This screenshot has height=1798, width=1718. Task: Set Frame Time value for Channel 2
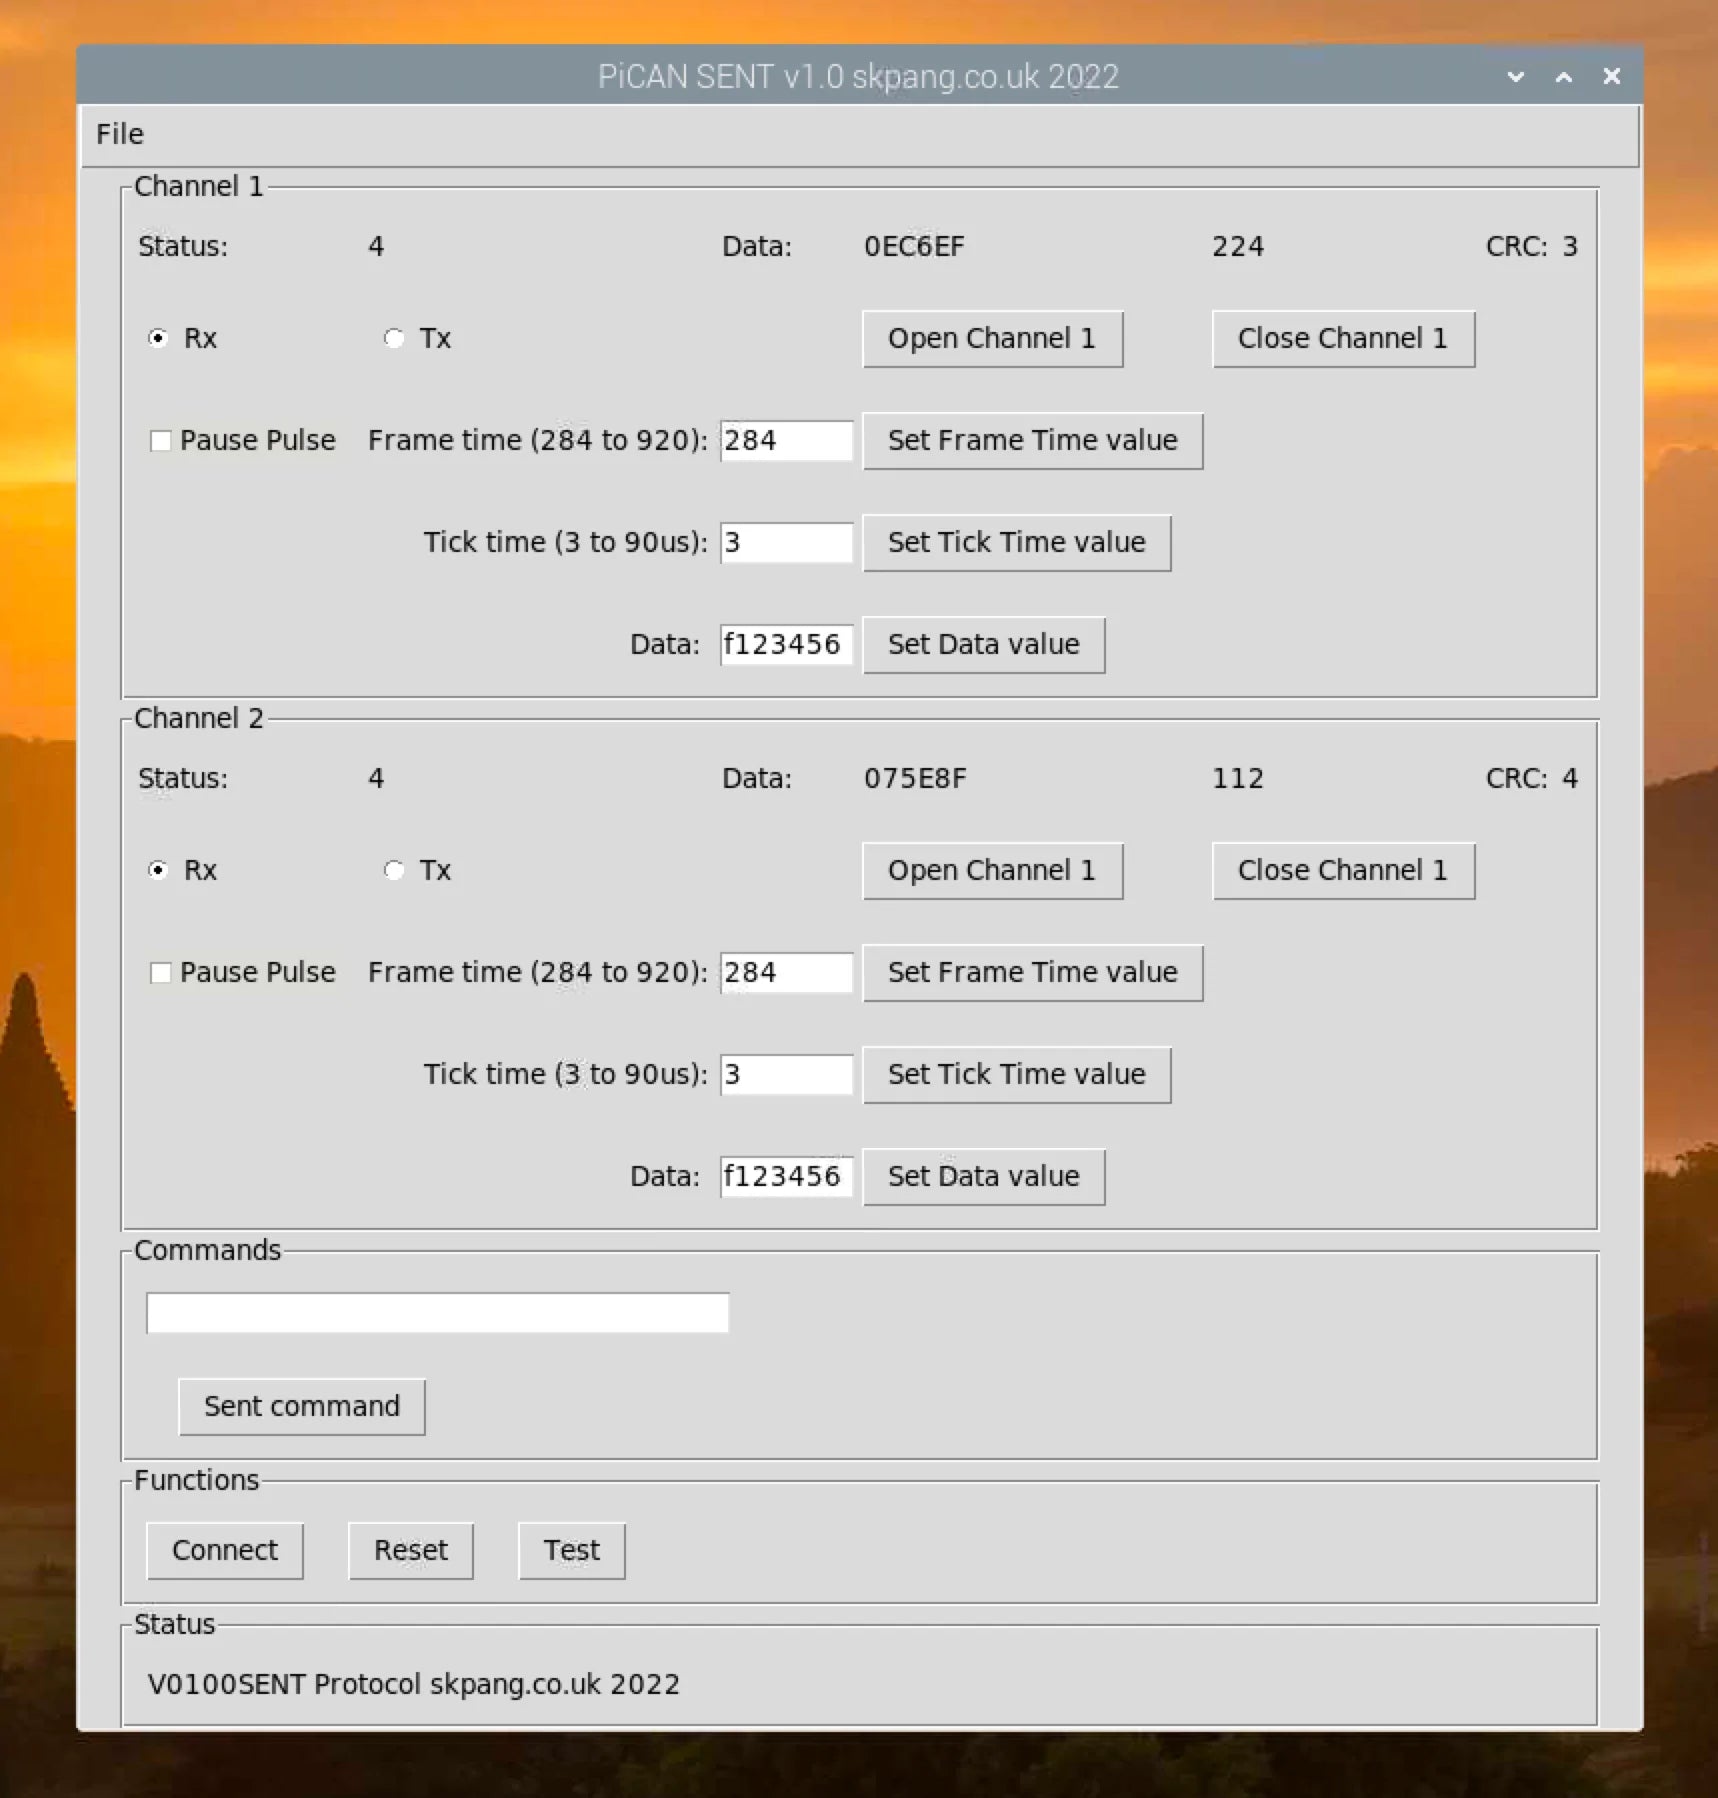[1033, 972]
